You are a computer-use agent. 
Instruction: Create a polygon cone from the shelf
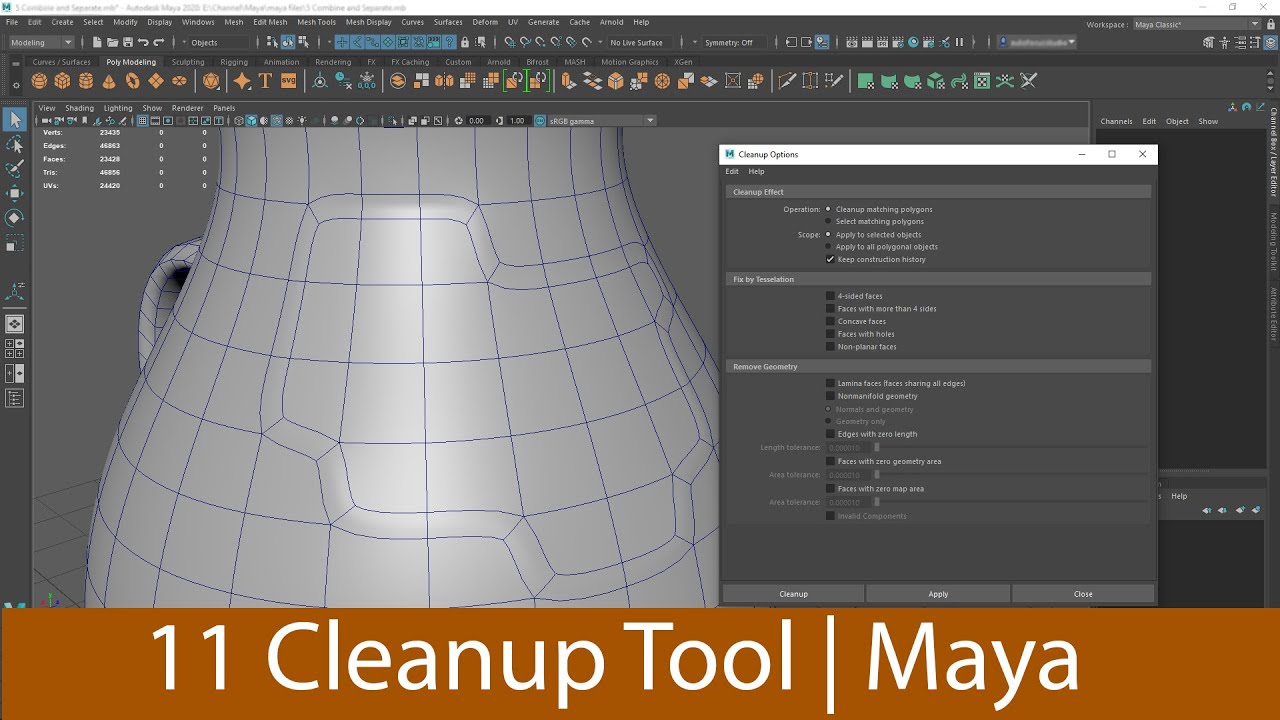pyautogui.click(x=109, y=81)
